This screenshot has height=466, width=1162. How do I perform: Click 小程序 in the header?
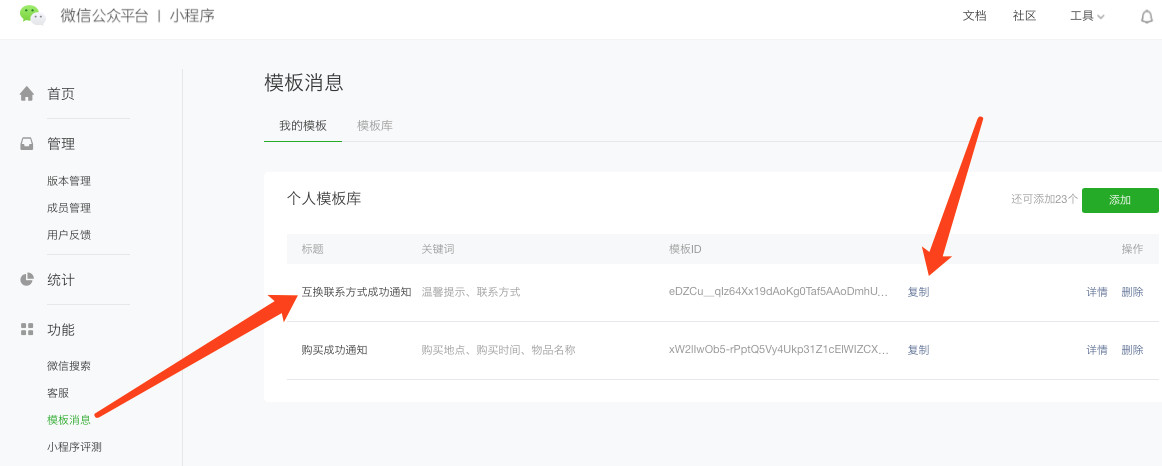point(192,16)
